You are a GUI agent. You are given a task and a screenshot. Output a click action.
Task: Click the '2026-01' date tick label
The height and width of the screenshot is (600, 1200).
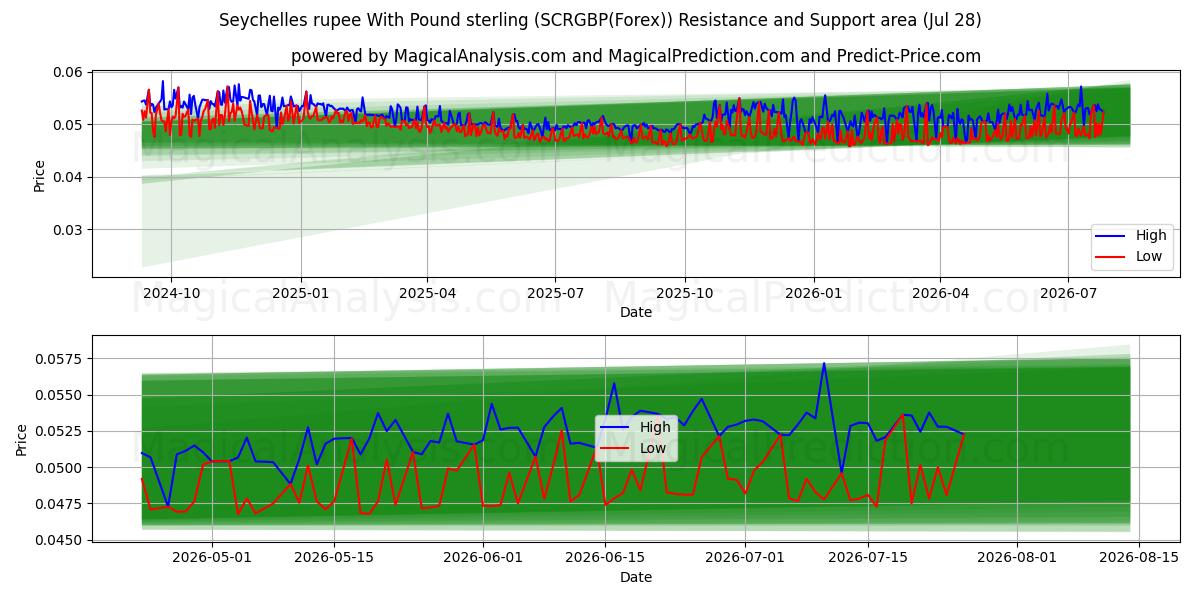(813, 294)
